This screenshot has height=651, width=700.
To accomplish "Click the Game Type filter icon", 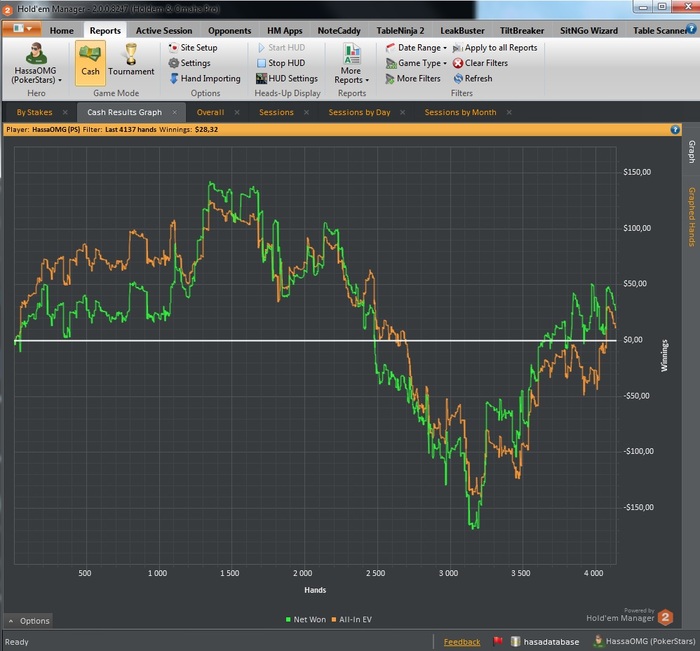I will pyautogui.click(x=391, y=63).
